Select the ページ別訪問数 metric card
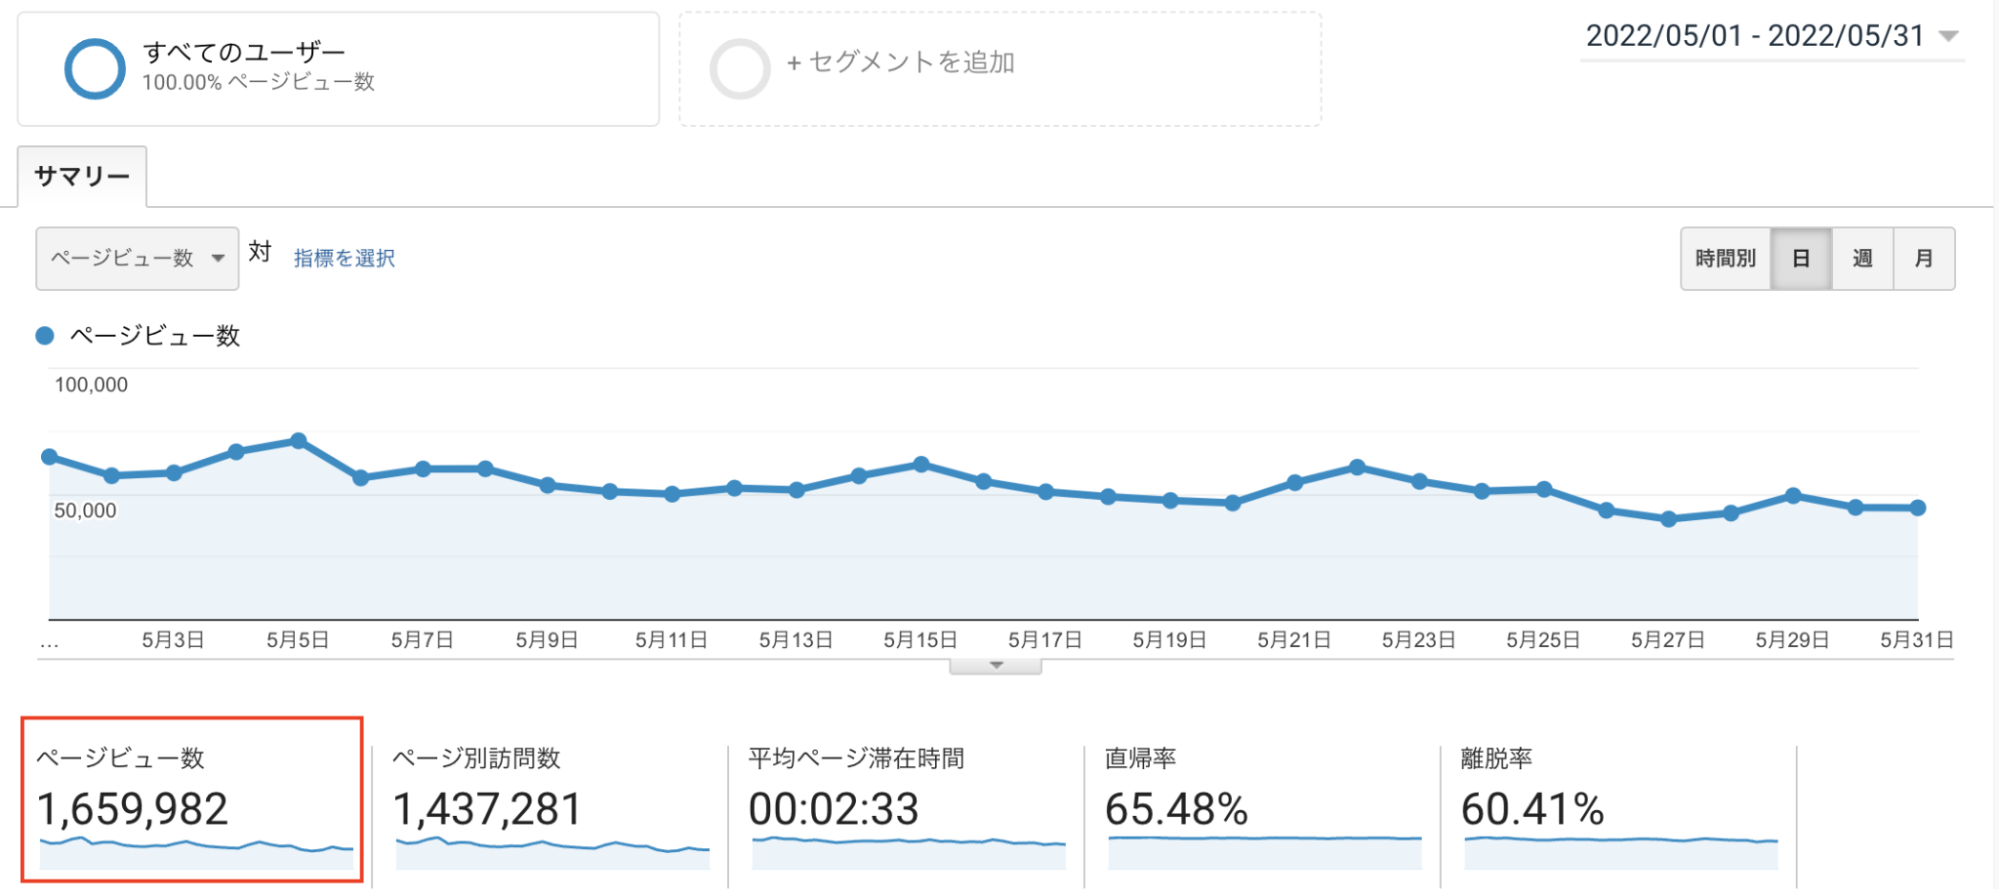 coord(550,815)
